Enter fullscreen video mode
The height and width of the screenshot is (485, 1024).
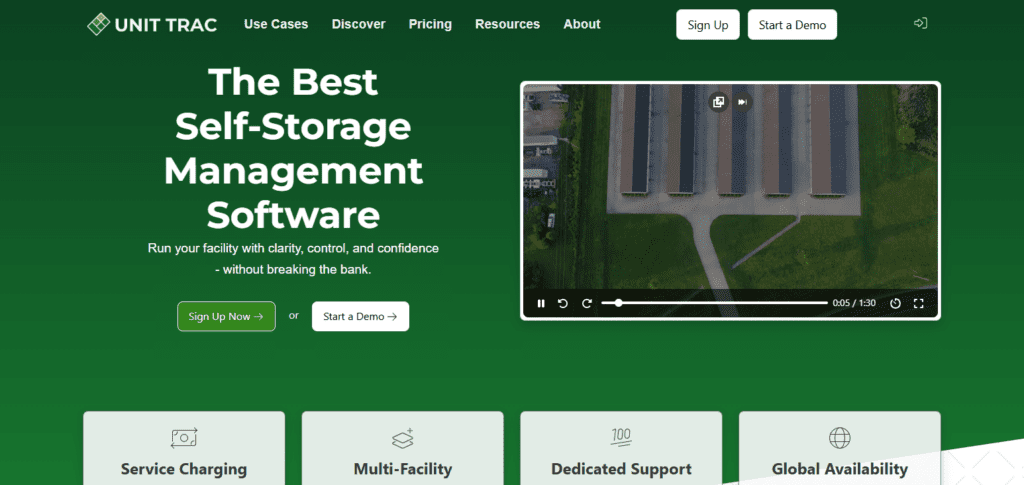(918, 304)
